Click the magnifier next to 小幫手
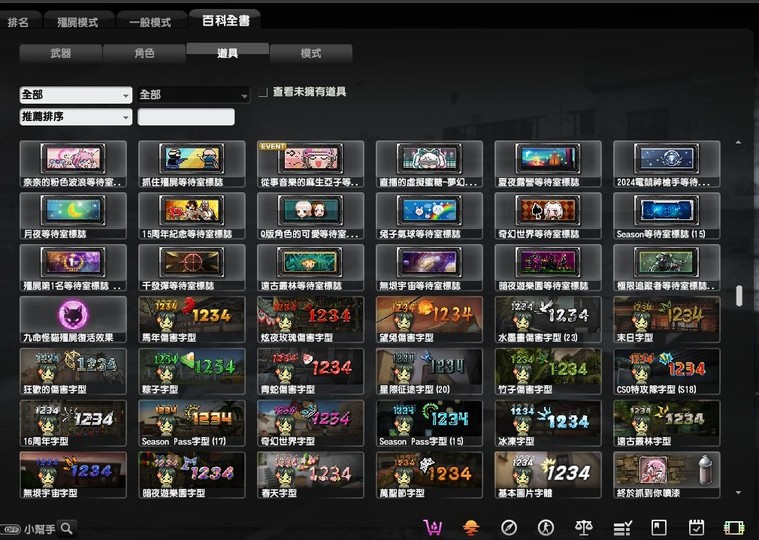This screenshot has width=759, height=540. pos(66,528)
